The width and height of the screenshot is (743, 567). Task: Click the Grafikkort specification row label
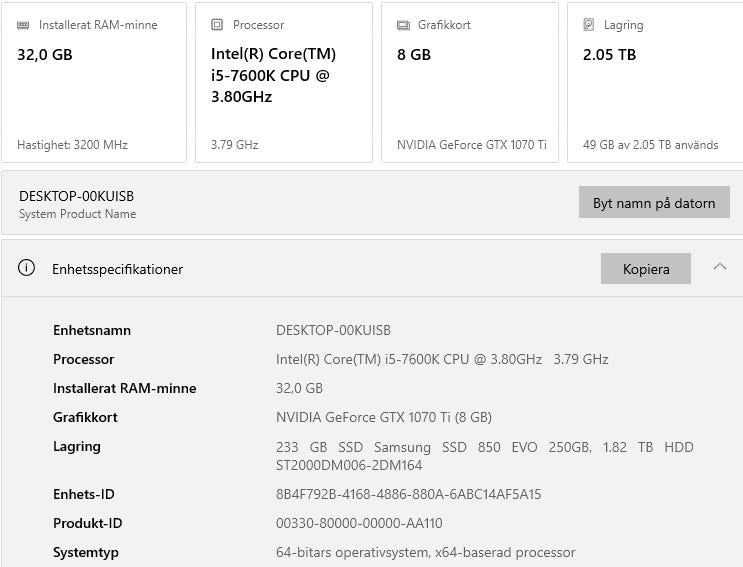point(85,417)
